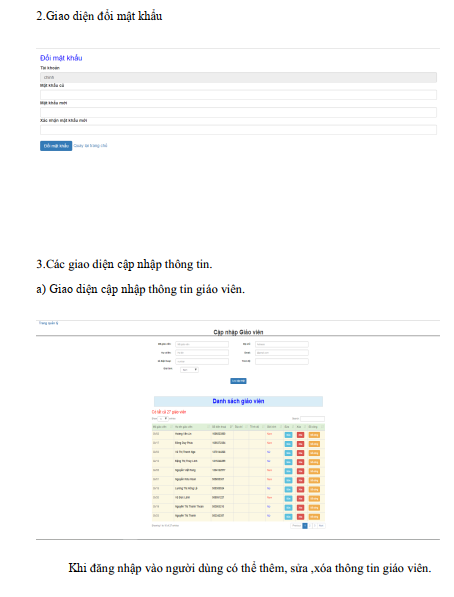Open the Trang quản lý link
Screen dimensions: 454x597
point(48,323)
